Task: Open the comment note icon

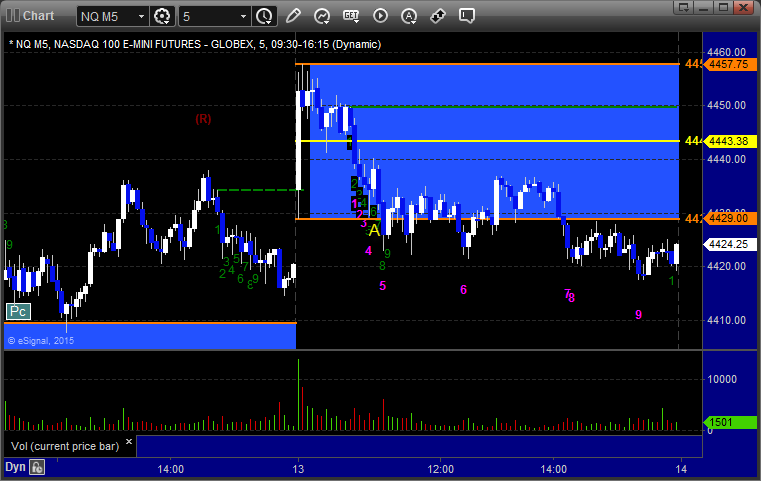Action: pyautogui.click(x=466, y=16)
